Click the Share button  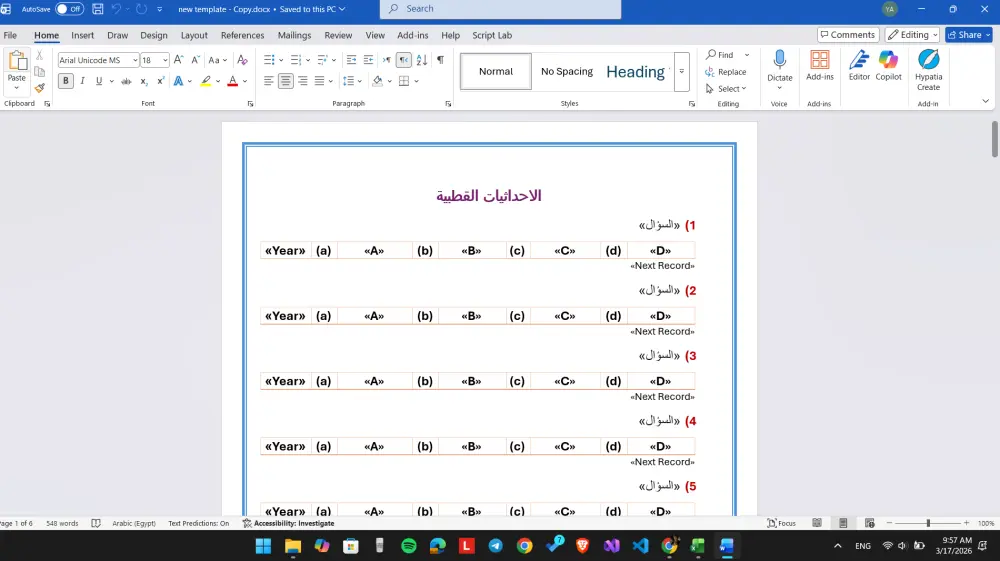click(968, 35)
